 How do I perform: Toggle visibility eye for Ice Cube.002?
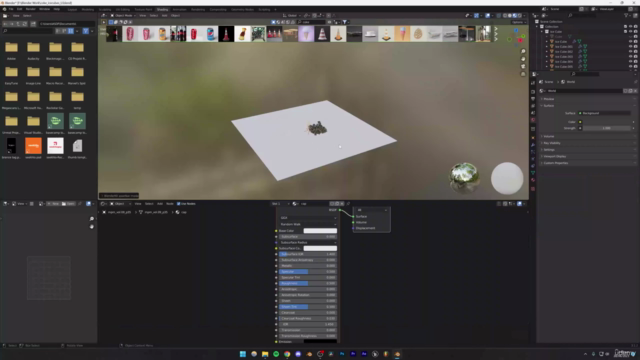tap(630, 51)
